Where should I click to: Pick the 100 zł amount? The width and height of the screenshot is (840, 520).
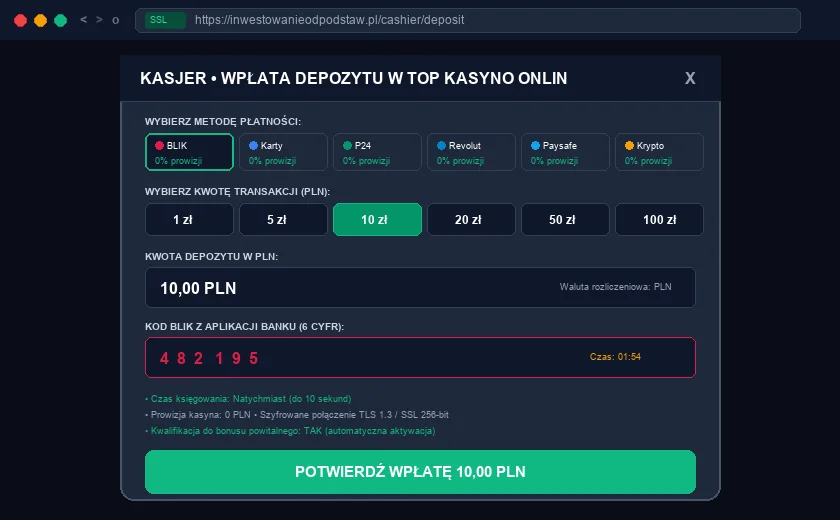point(659,220)
